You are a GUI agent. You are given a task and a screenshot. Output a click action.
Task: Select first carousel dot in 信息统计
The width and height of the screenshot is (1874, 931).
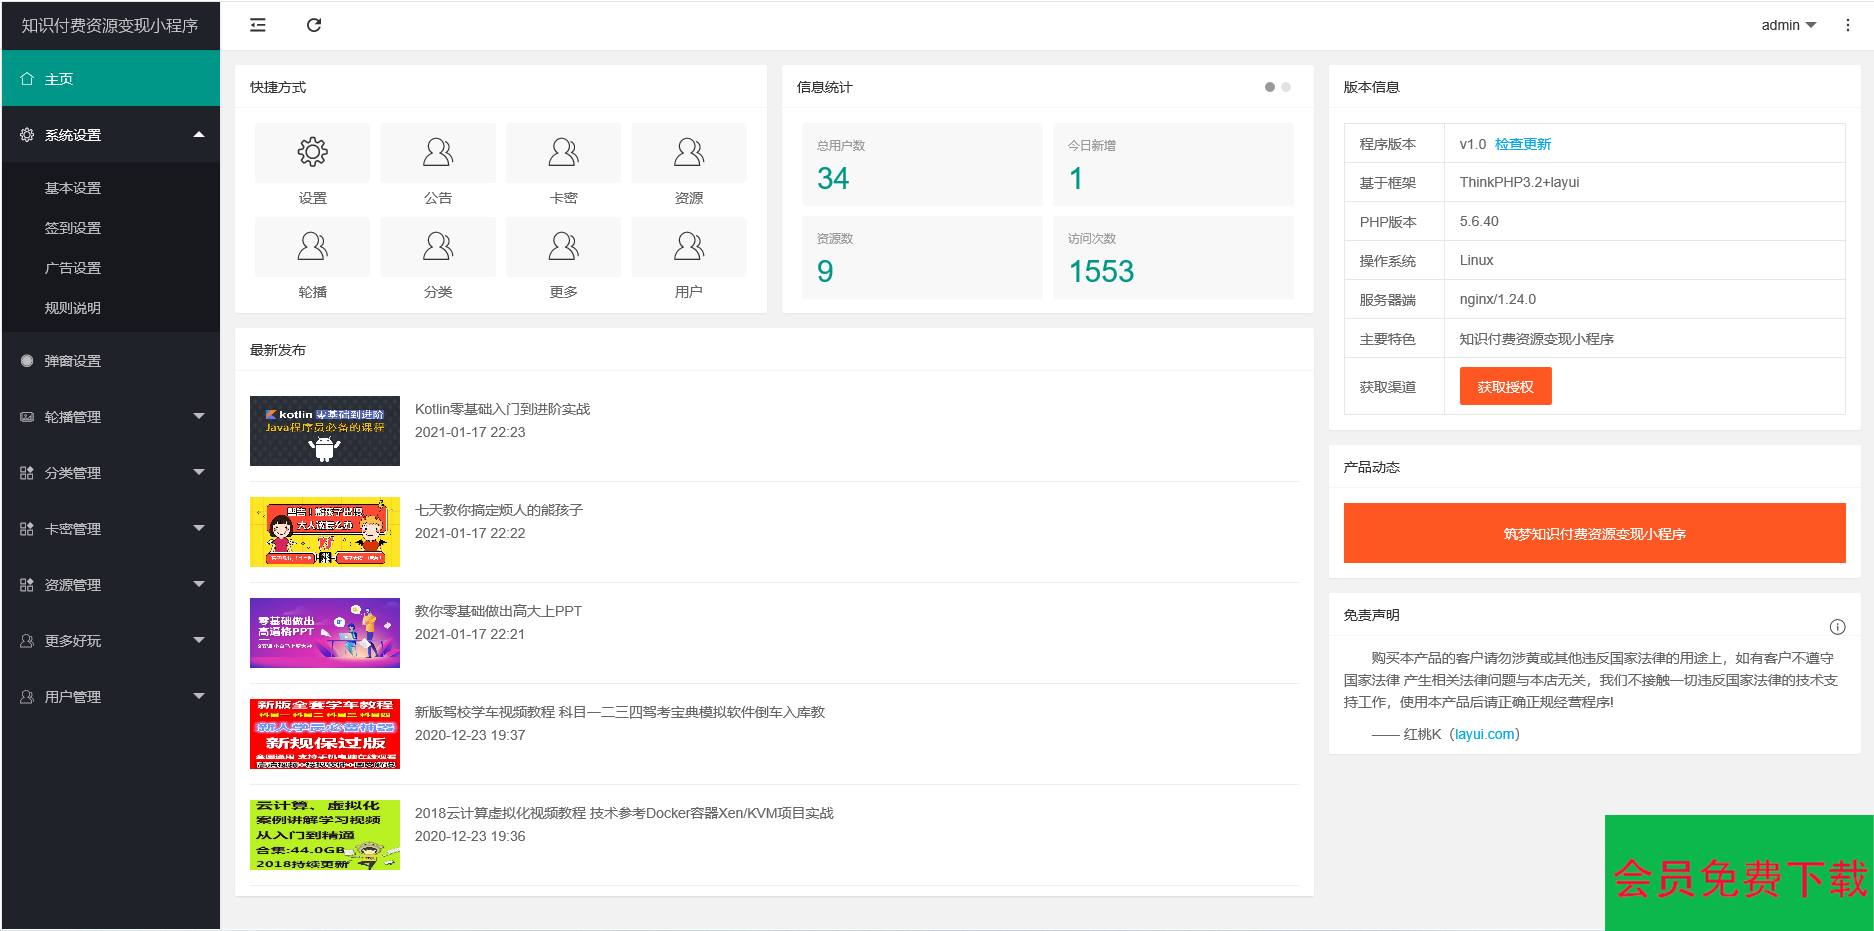coord(1270,87)
